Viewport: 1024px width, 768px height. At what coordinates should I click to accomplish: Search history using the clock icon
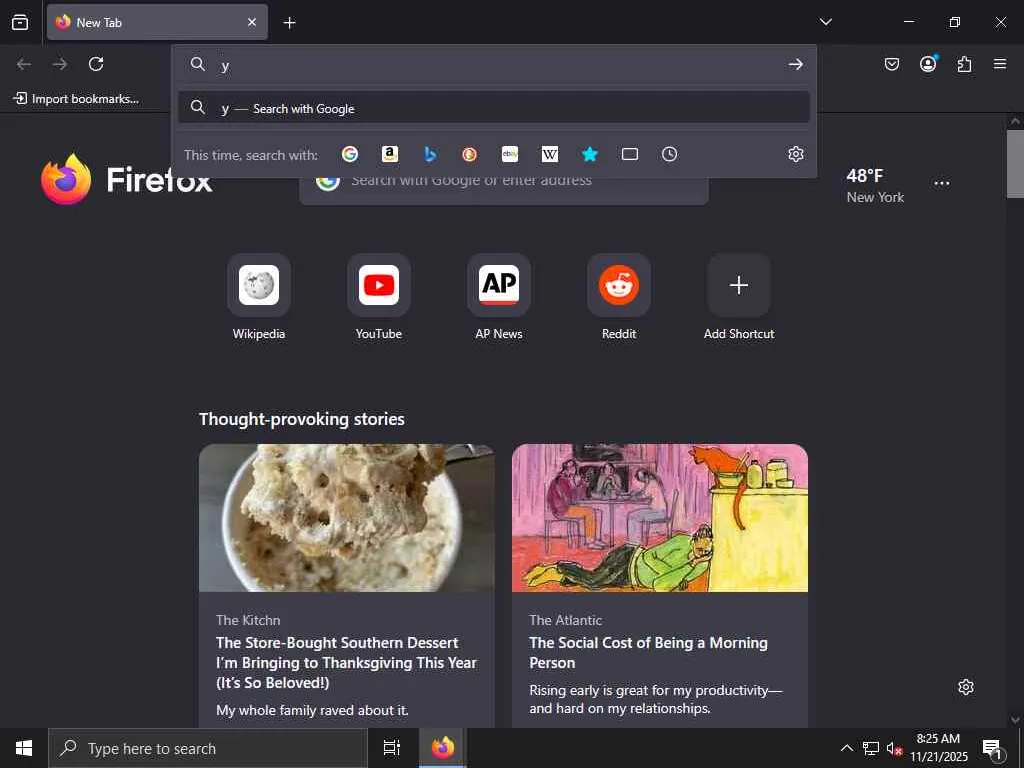pyautogui.click(x=669, y=154)
